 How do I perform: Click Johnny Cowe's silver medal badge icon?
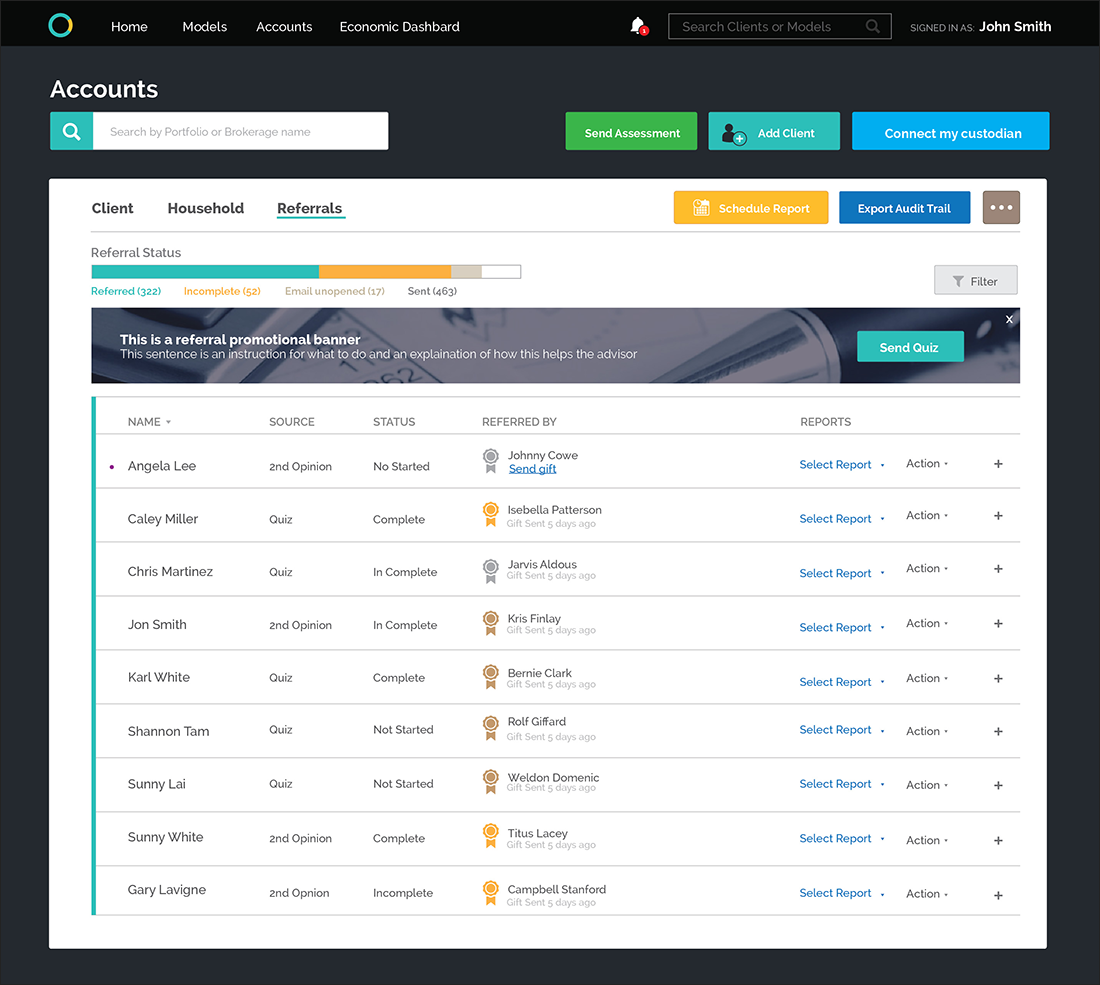[x=490, y=461]
